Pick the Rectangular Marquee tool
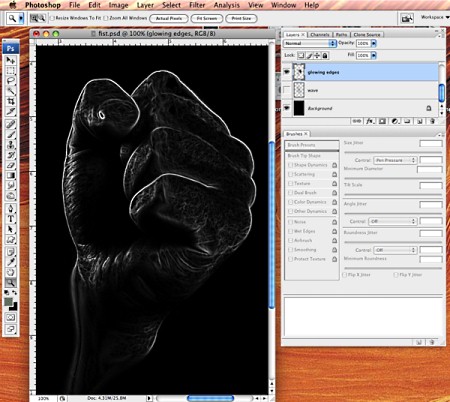This screenshot has height=402, width=450. [x=11, y=70]
